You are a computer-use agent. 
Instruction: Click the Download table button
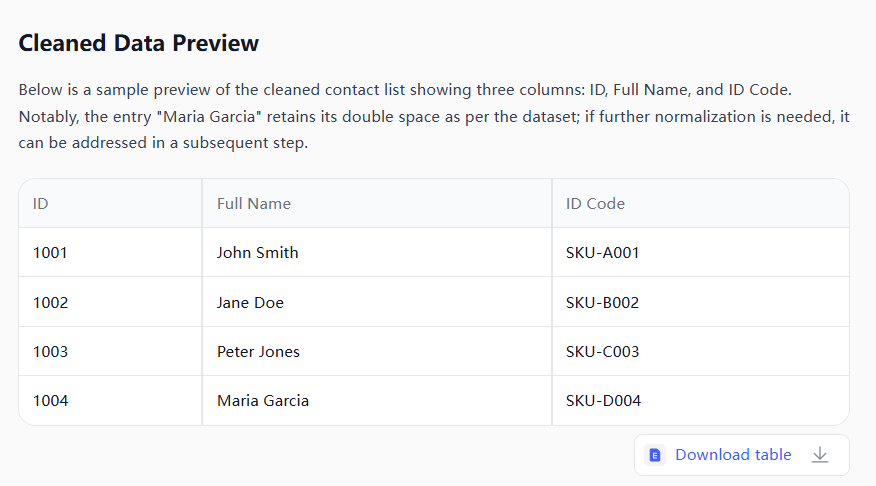(x=732, y=455)
